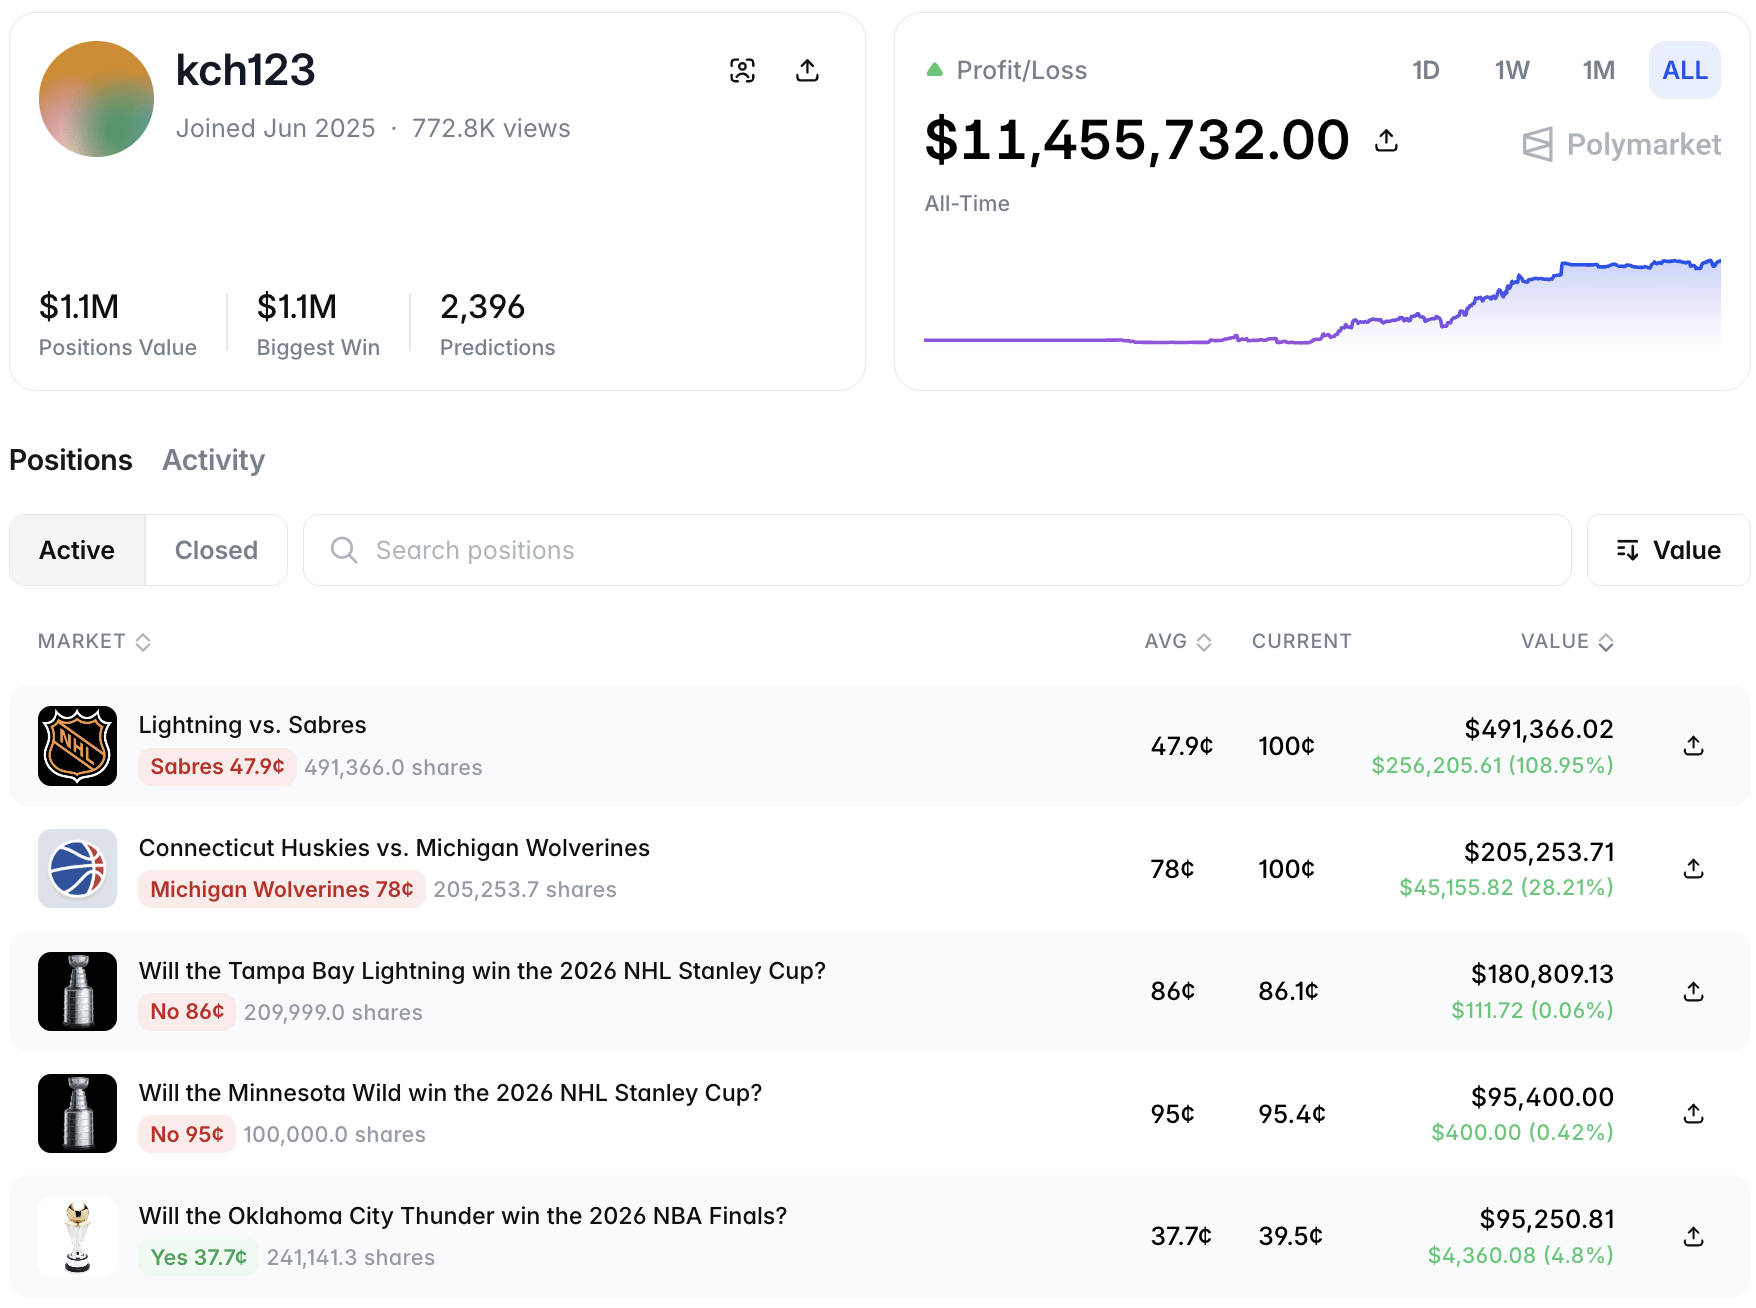Show only Active positions
The width and height of the screenshot is (1756, 1308).
coord(76,550)
